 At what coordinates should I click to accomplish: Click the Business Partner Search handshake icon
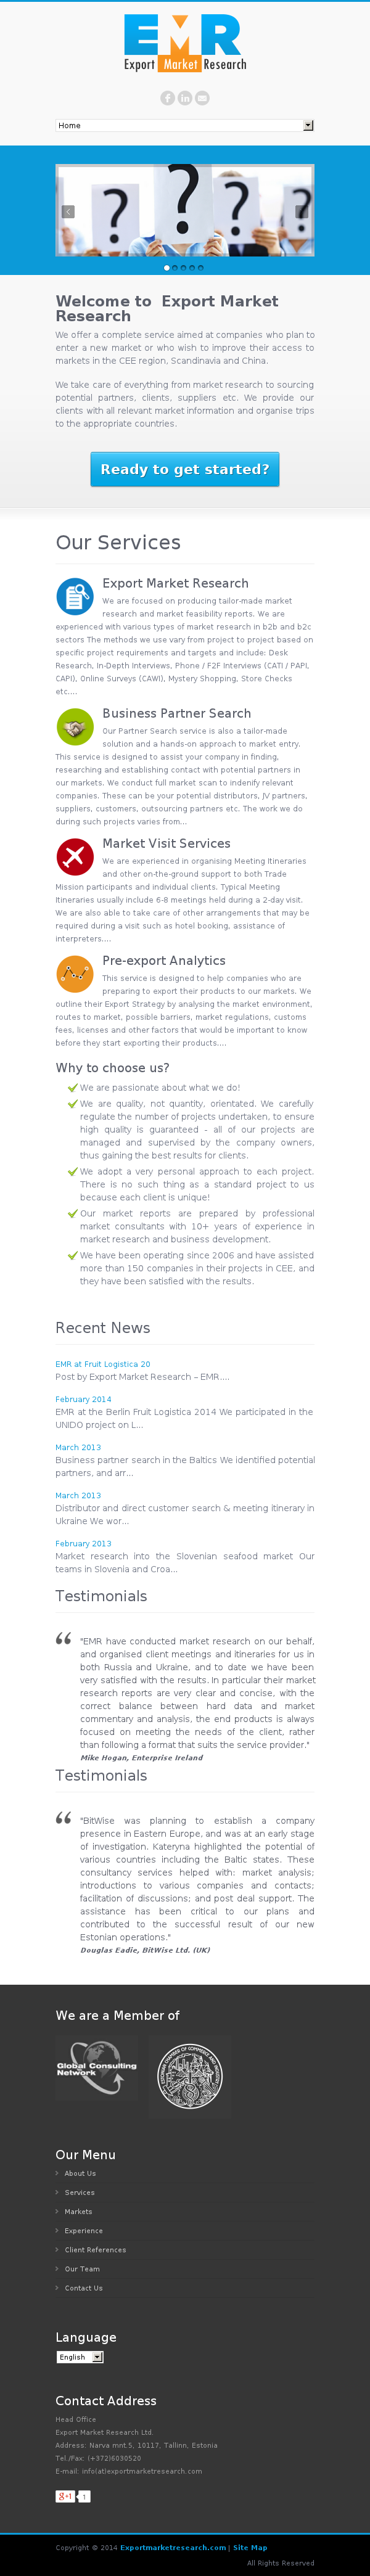click(75, 727)
